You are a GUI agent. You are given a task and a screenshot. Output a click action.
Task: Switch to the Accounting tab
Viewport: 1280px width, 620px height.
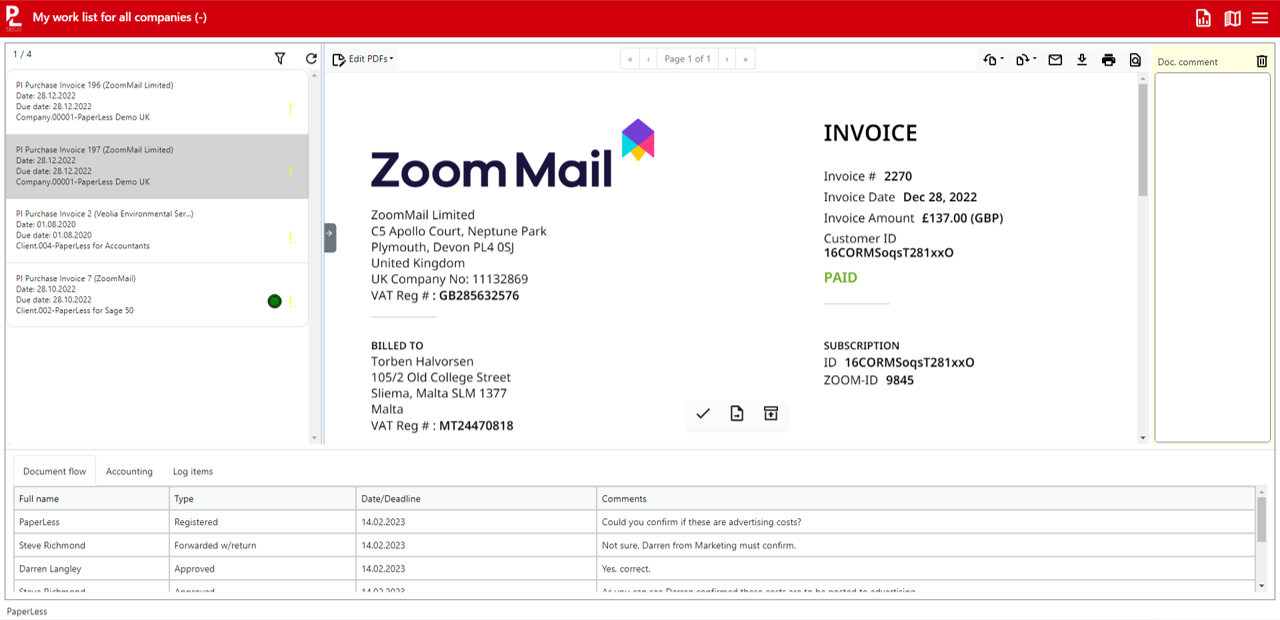[x=129, y=471]
